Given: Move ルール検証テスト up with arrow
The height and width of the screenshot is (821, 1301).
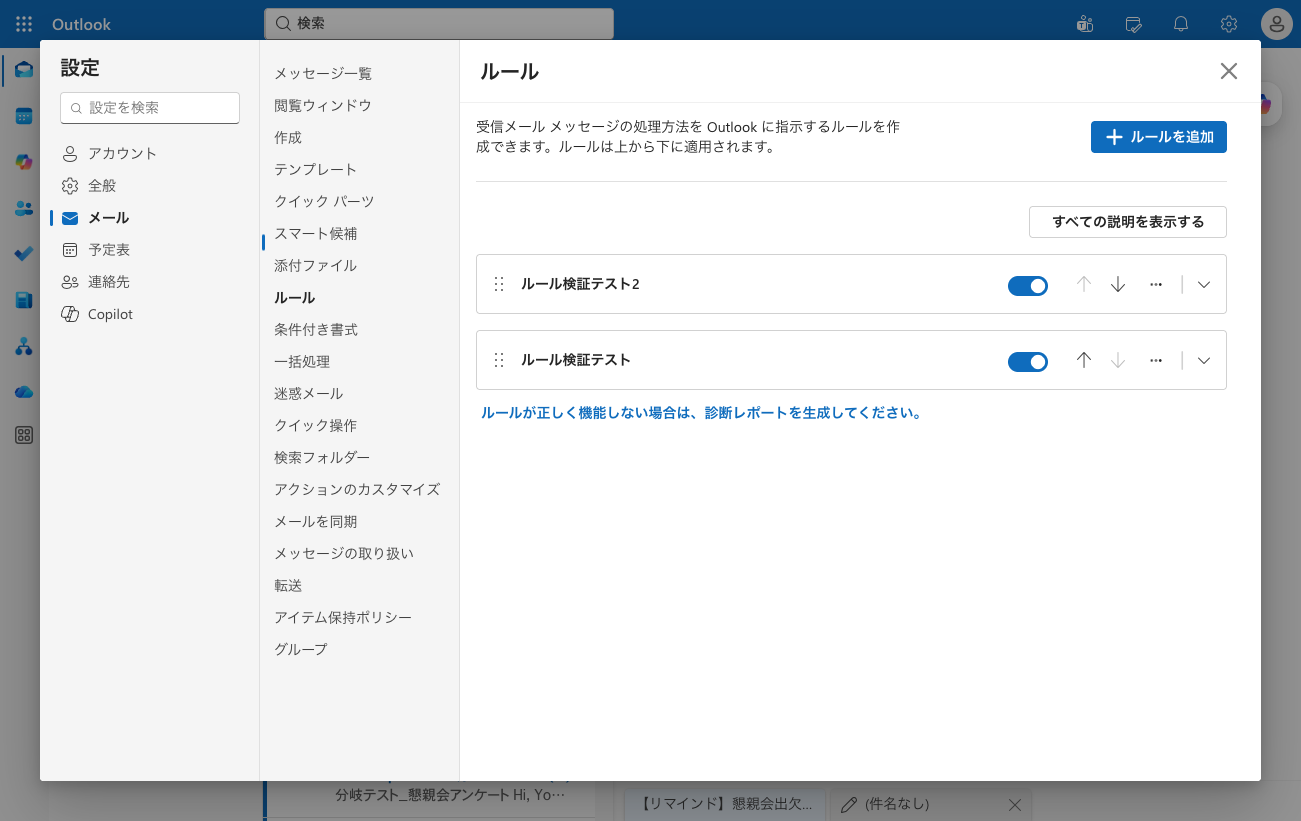Looking at the screenshot, I should coord(1084,360).
